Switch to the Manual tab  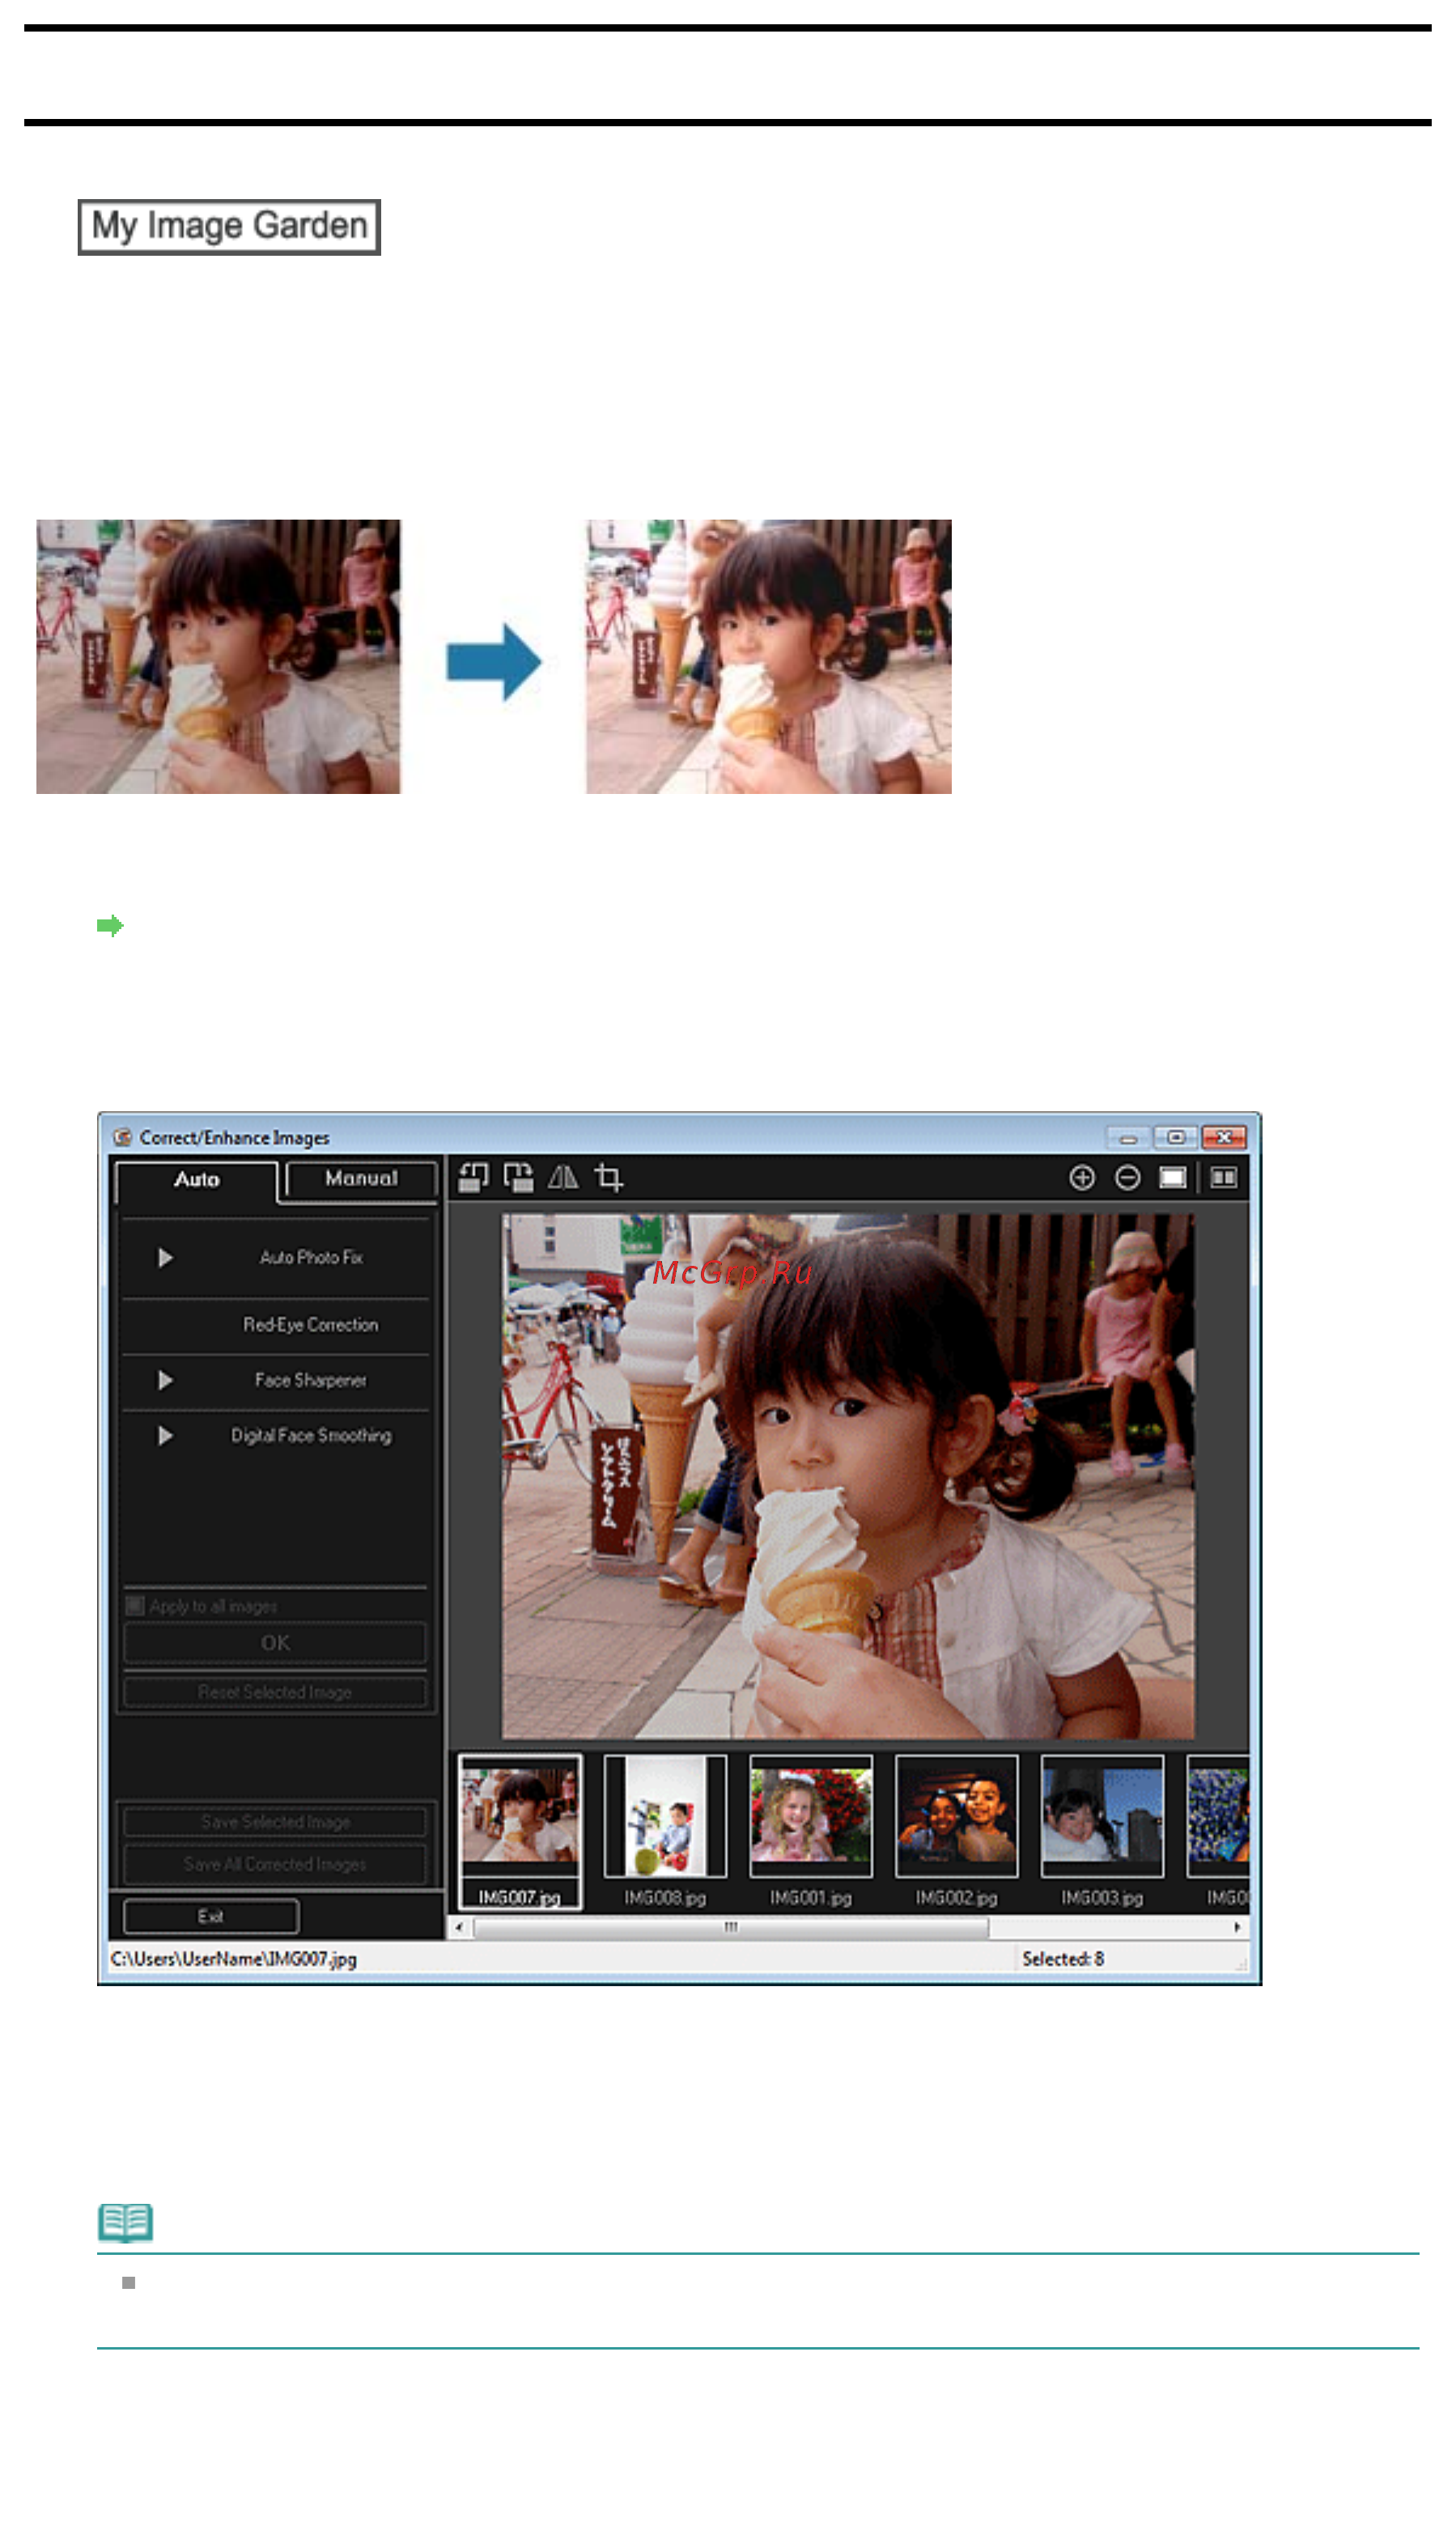point(361,1178)
